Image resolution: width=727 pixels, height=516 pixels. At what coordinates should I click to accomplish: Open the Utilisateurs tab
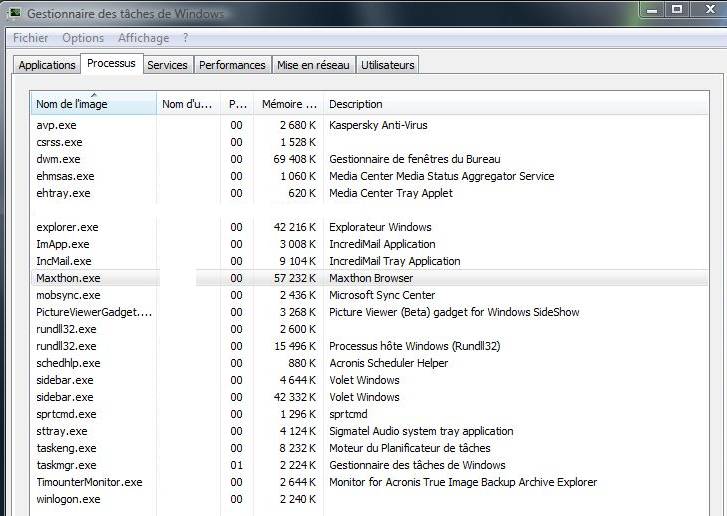(388, 65)
